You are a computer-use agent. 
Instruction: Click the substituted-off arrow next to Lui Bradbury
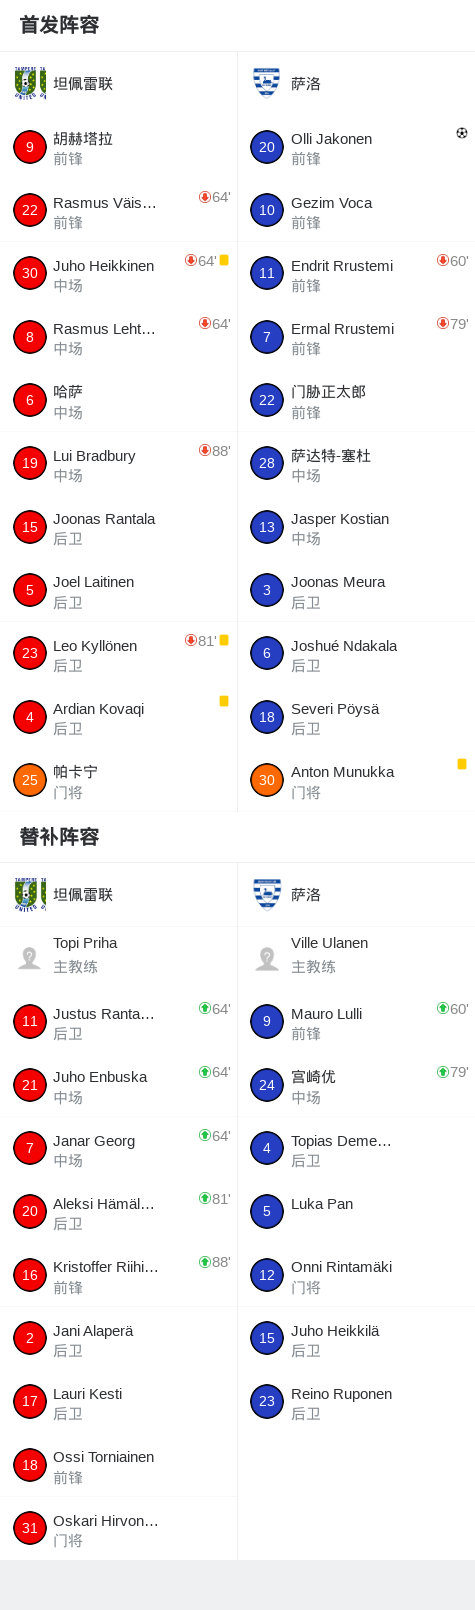coord(205,451)
